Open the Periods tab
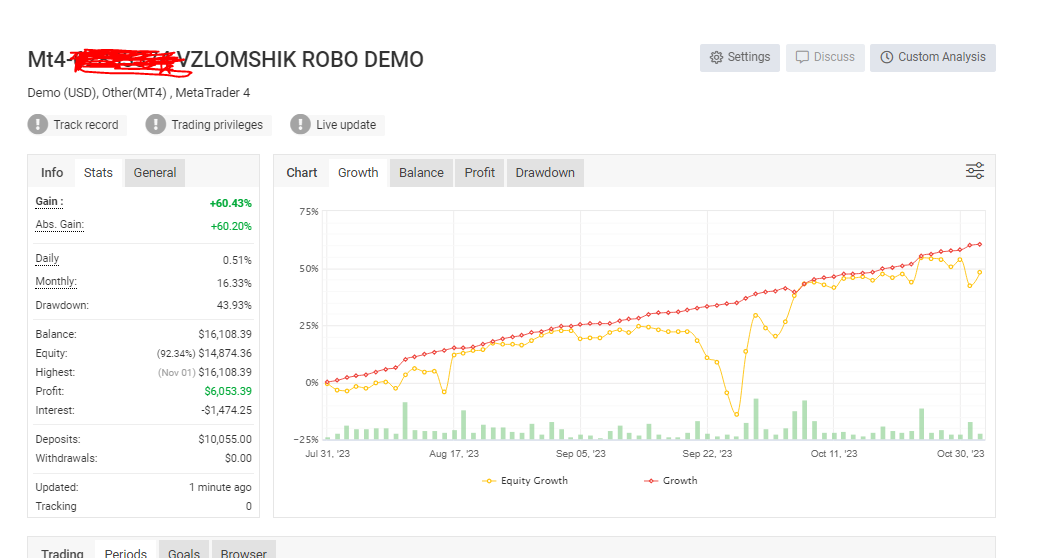 pyautogui.click(x=125, y=553)
